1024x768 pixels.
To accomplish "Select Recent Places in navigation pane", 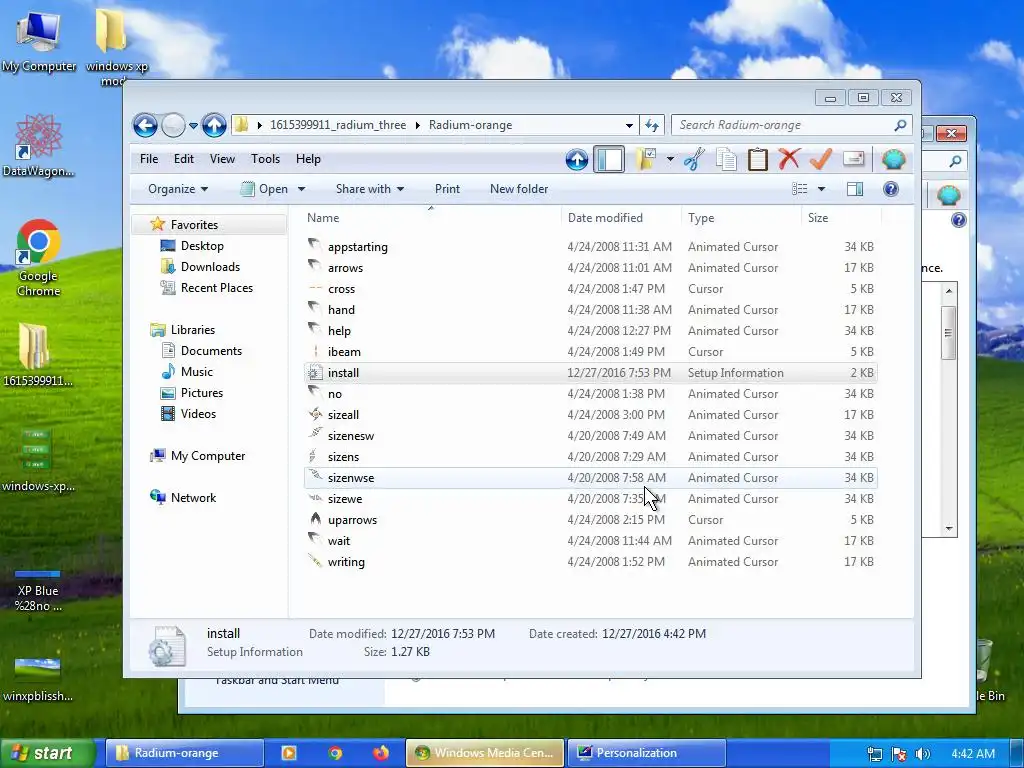I will click(216, 287).
